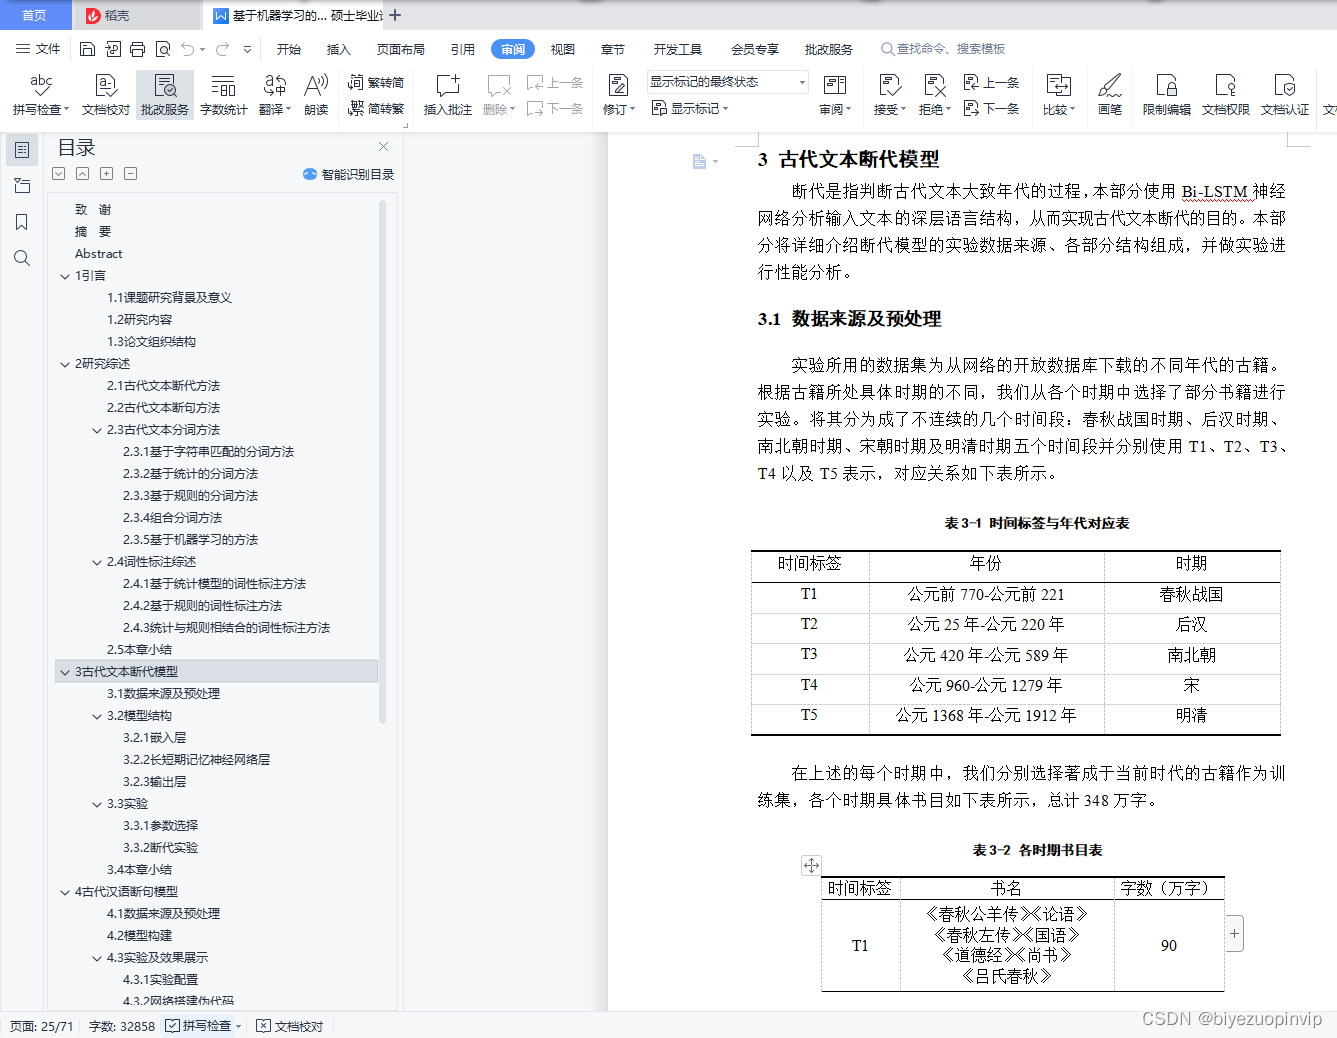This screenshot has width=1337, height=1038.
Task: Collapse the 1引言 section
Action: 65,276
